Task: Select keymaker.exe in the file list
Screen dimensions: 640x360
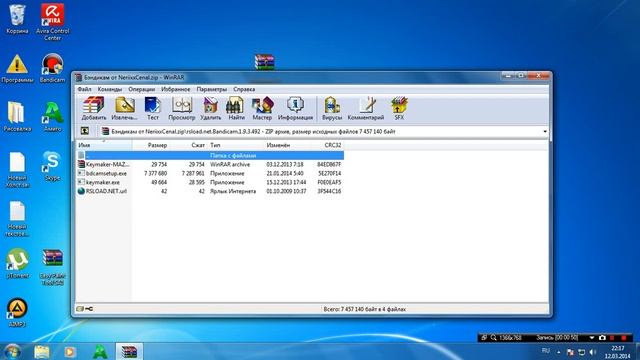Action: tap(210, 182)
